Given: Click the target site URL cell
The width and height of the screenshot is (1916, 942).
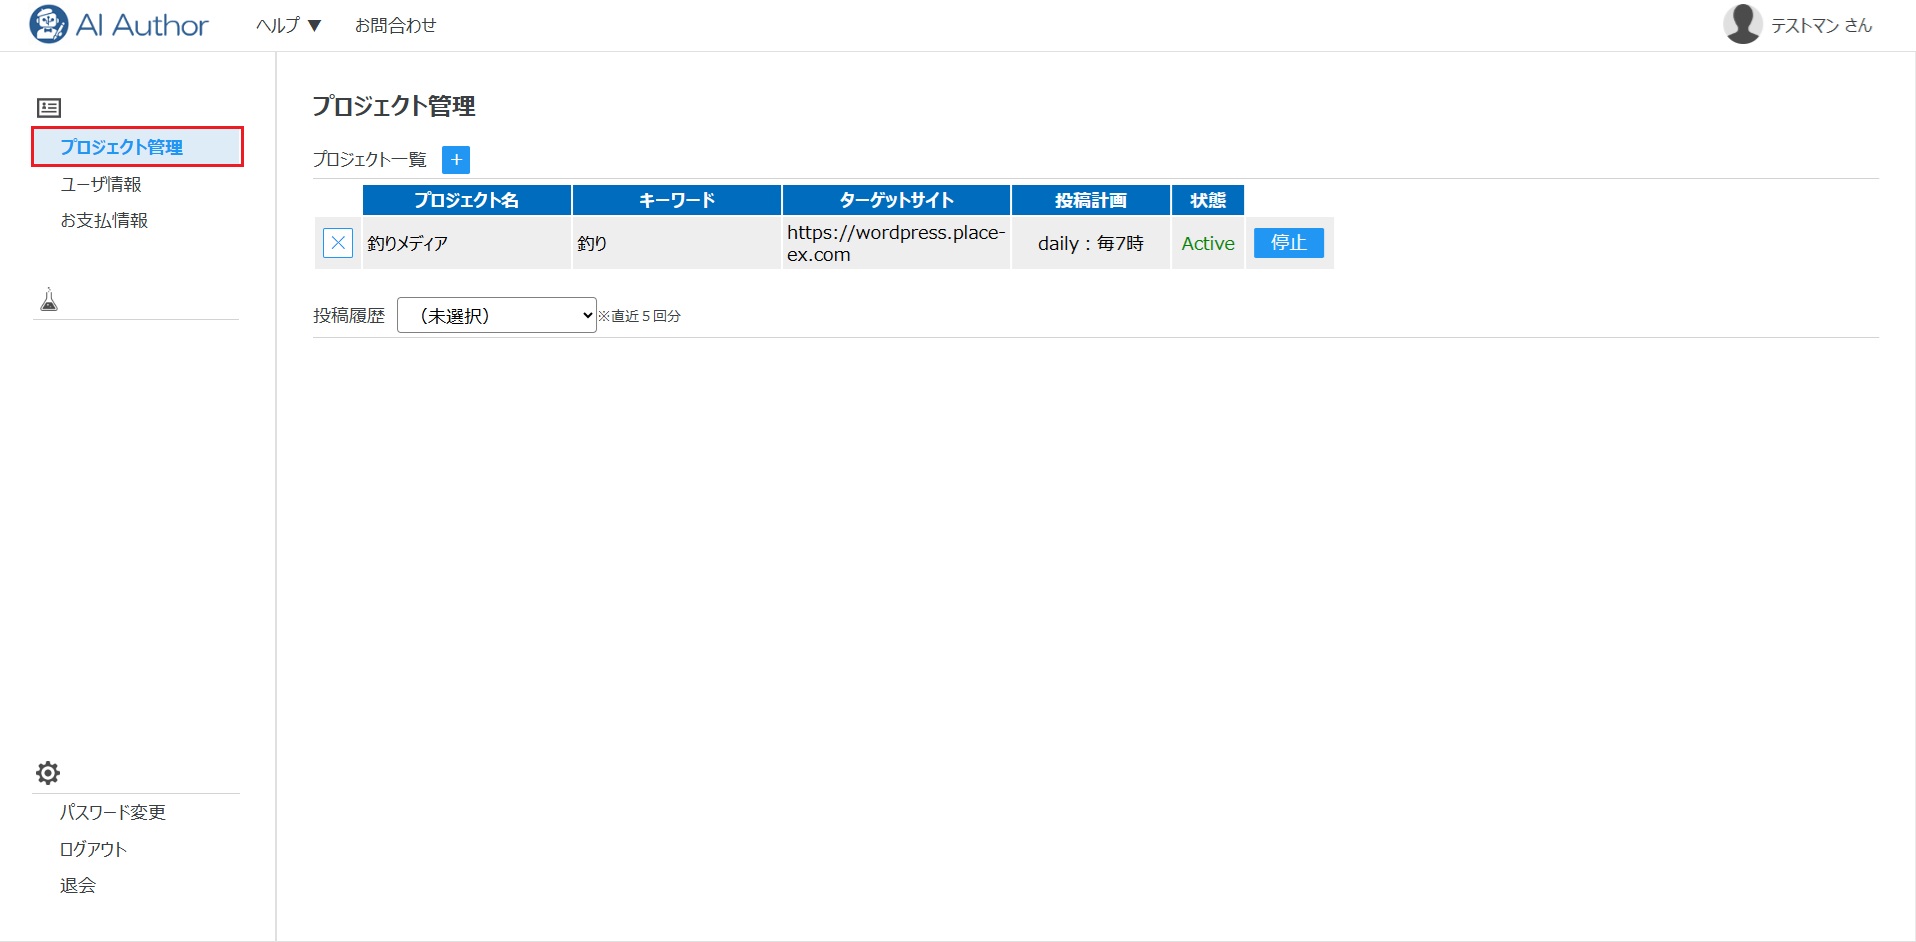Looking at the screenshot, I should [895, 243].
